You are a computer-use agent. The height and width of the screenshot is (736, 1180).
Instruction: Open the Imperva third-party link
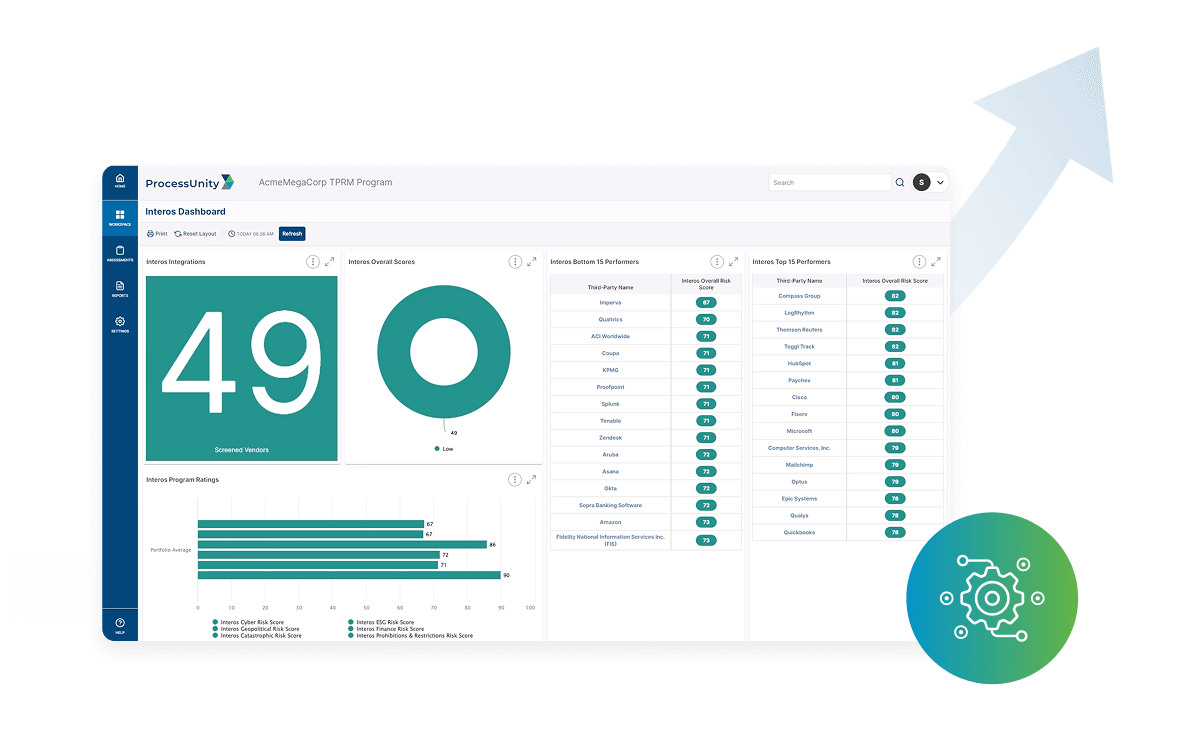click(x=610, y=302)
